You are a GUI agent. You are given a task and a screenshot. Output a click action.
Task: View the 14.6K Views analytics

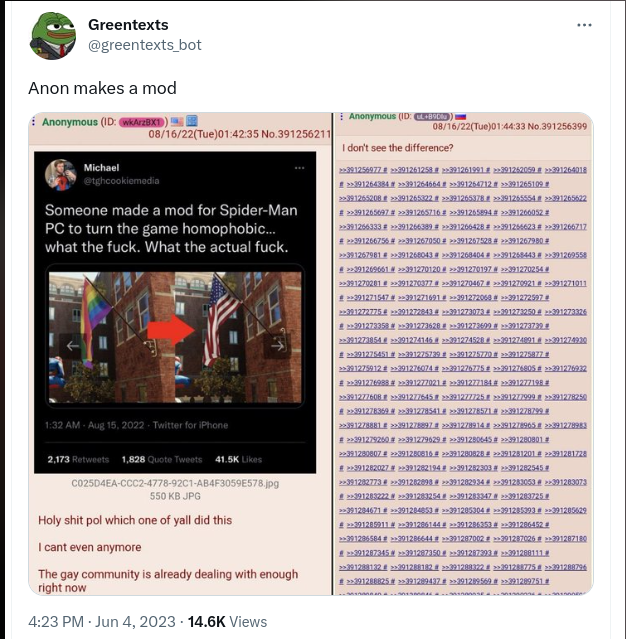coord(227,622)
